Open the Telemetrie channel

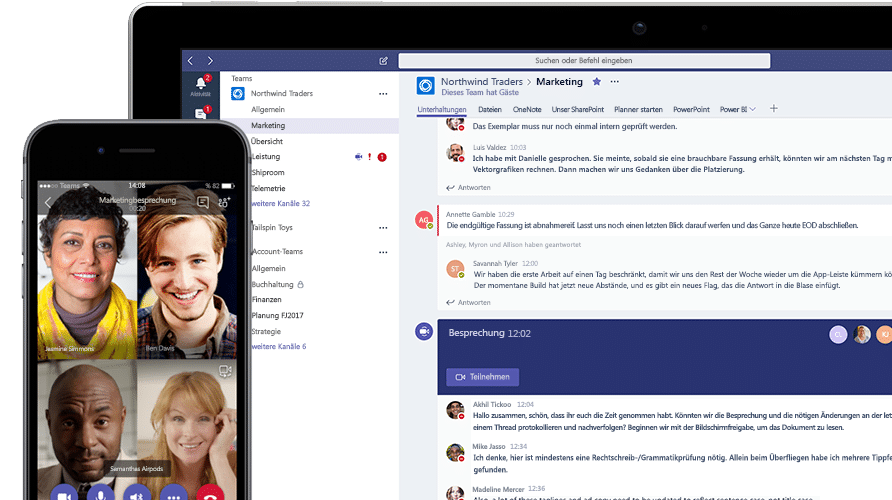(268, 188)
